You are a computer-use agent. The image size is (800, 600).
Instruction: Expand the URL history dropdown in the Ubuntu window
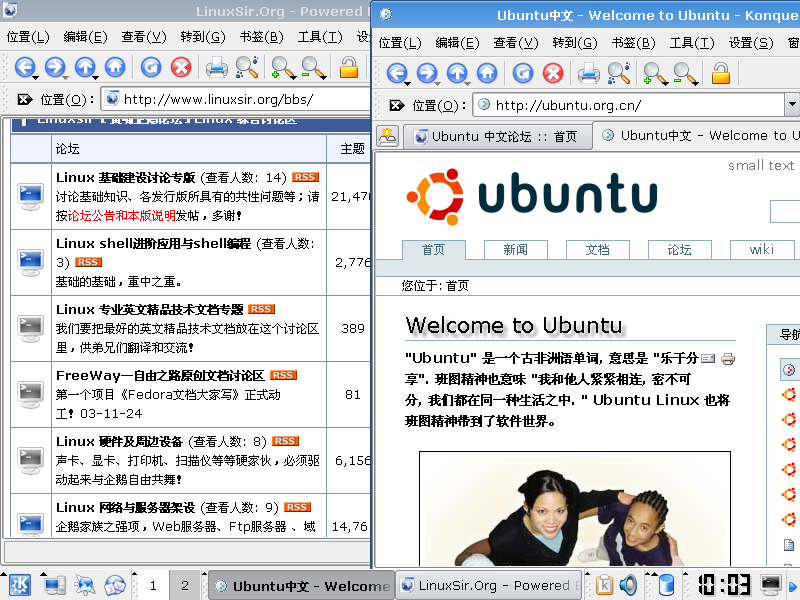pyautogui.click(x=792, y=105)
